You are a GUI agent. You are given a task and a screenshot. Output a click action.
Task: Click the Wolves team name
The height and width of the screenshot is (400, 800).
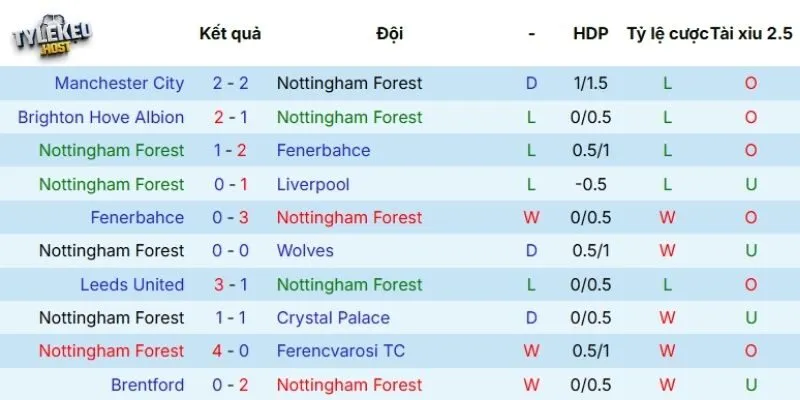point(305,250)
